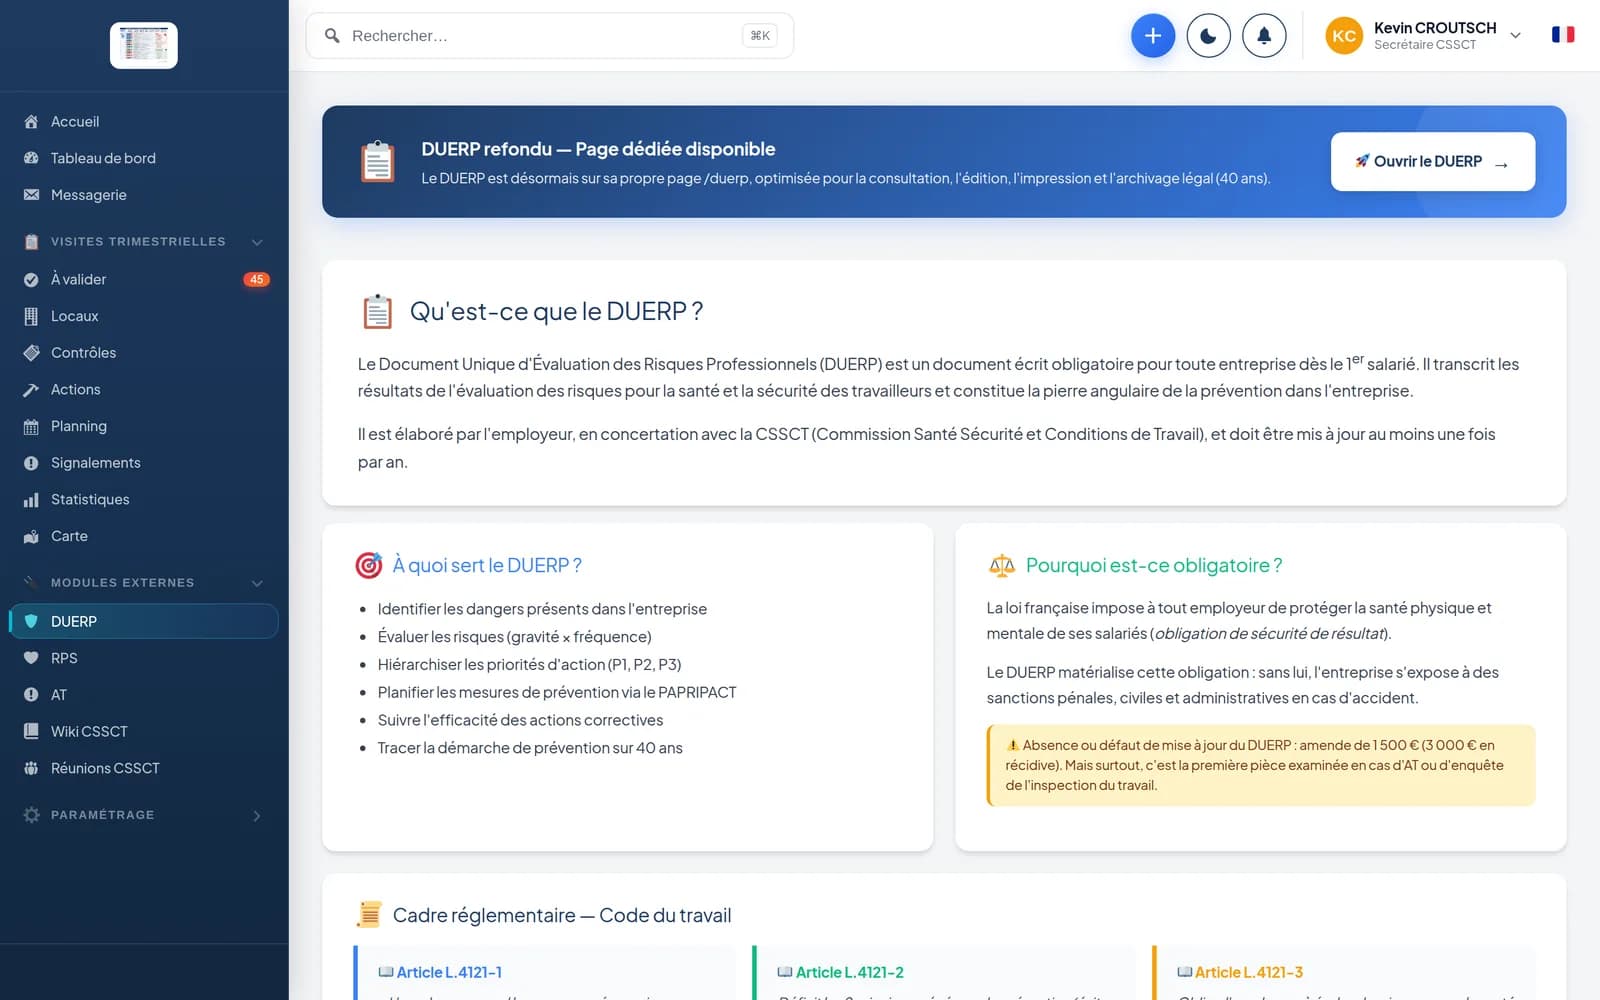1600x1000 pixels.
Task: Click the Wiki CSSCT book icon
Action: [31, 731]
